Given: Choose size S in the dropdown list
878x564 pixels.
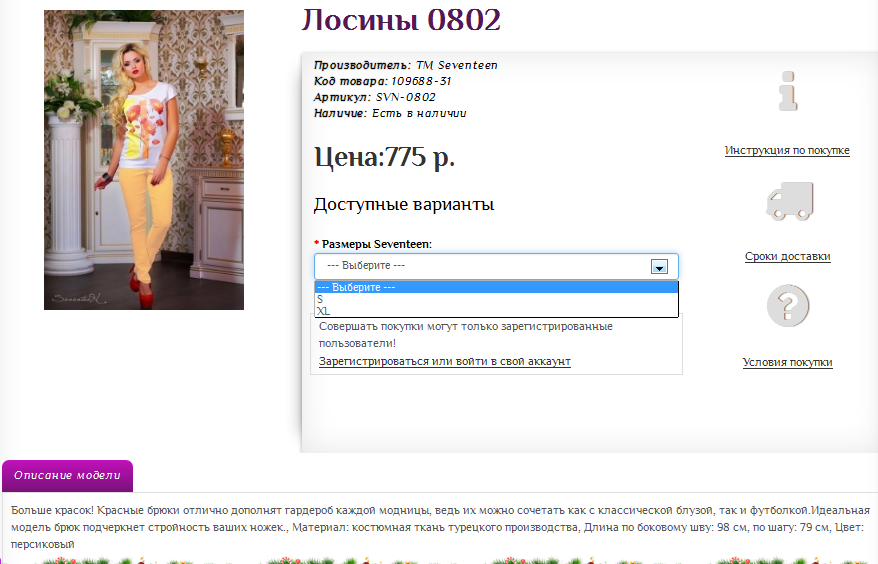Looking at the screenshot, I should (496, 299).
